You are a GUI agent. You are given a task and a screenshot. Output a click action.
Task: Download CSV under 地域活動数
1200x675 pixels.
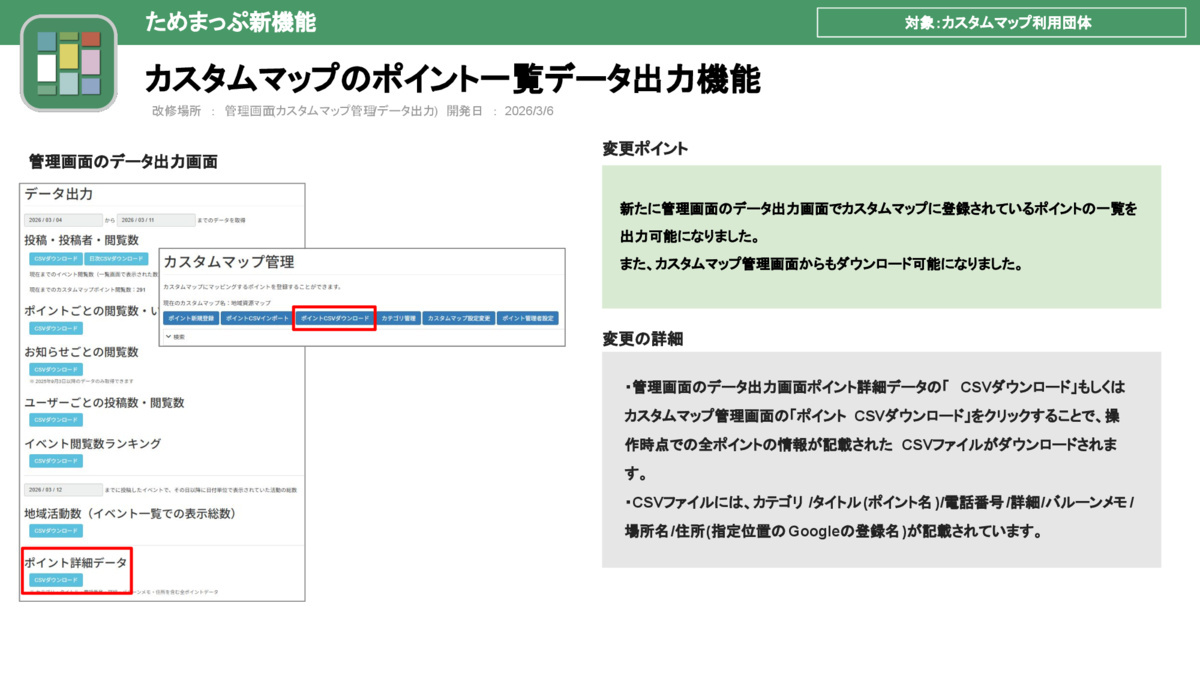click(x=55, y=531)
